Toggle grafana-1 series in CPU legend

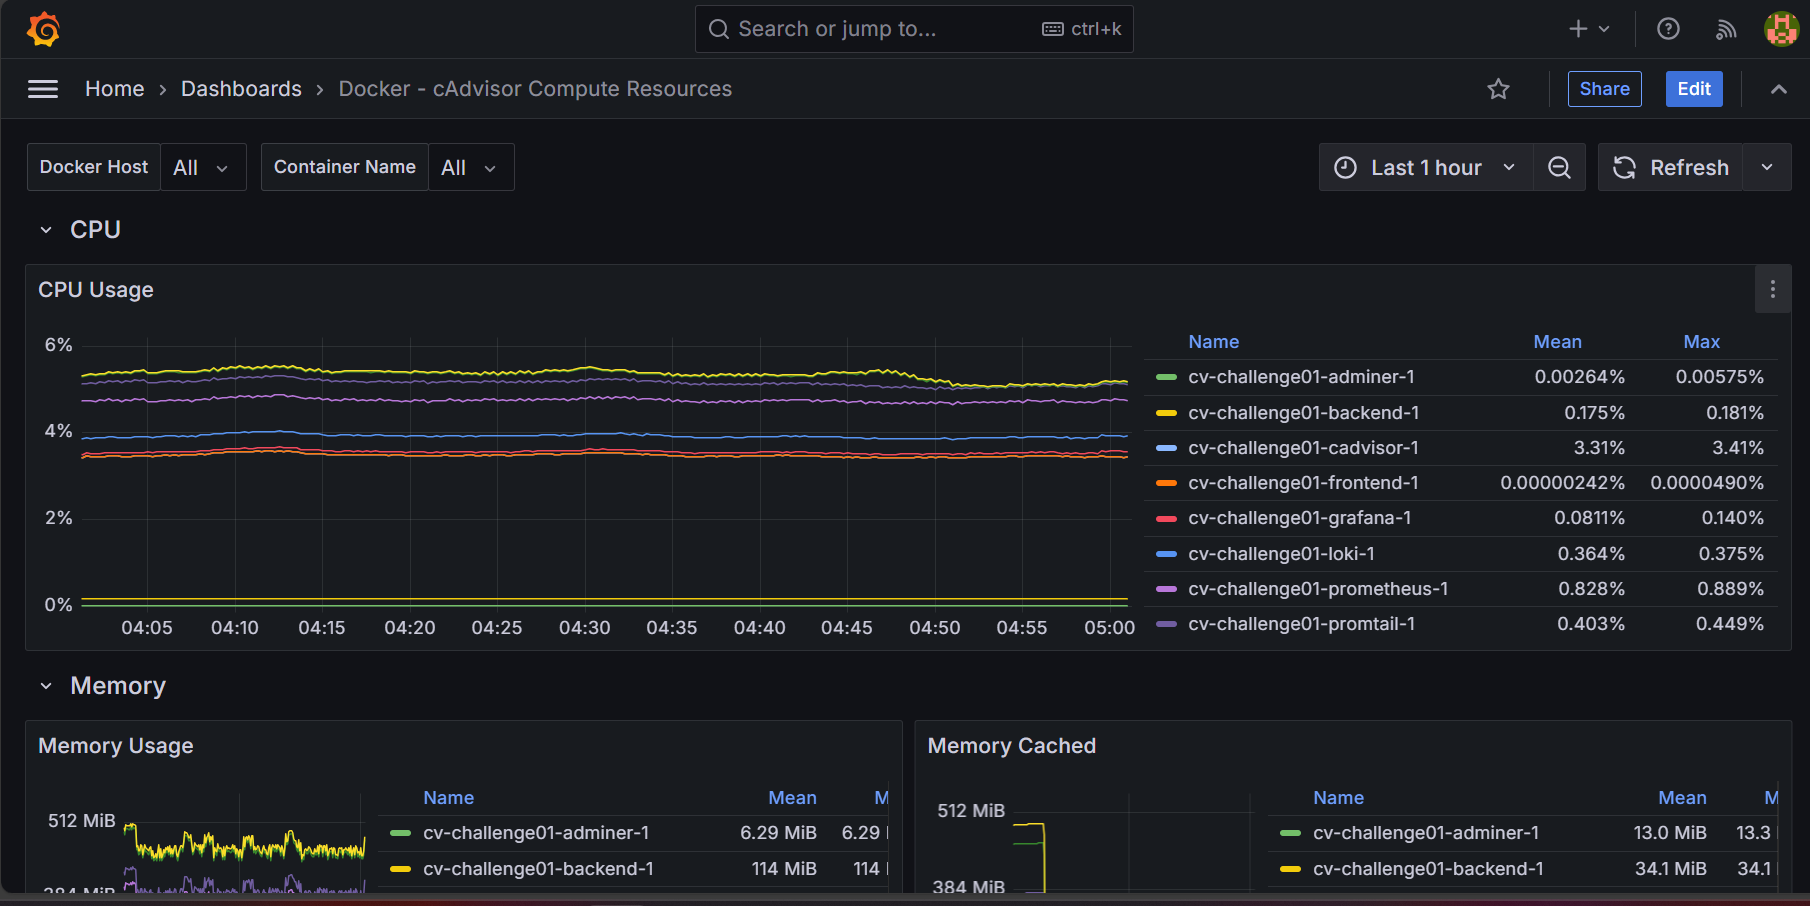click(1299, 518)
